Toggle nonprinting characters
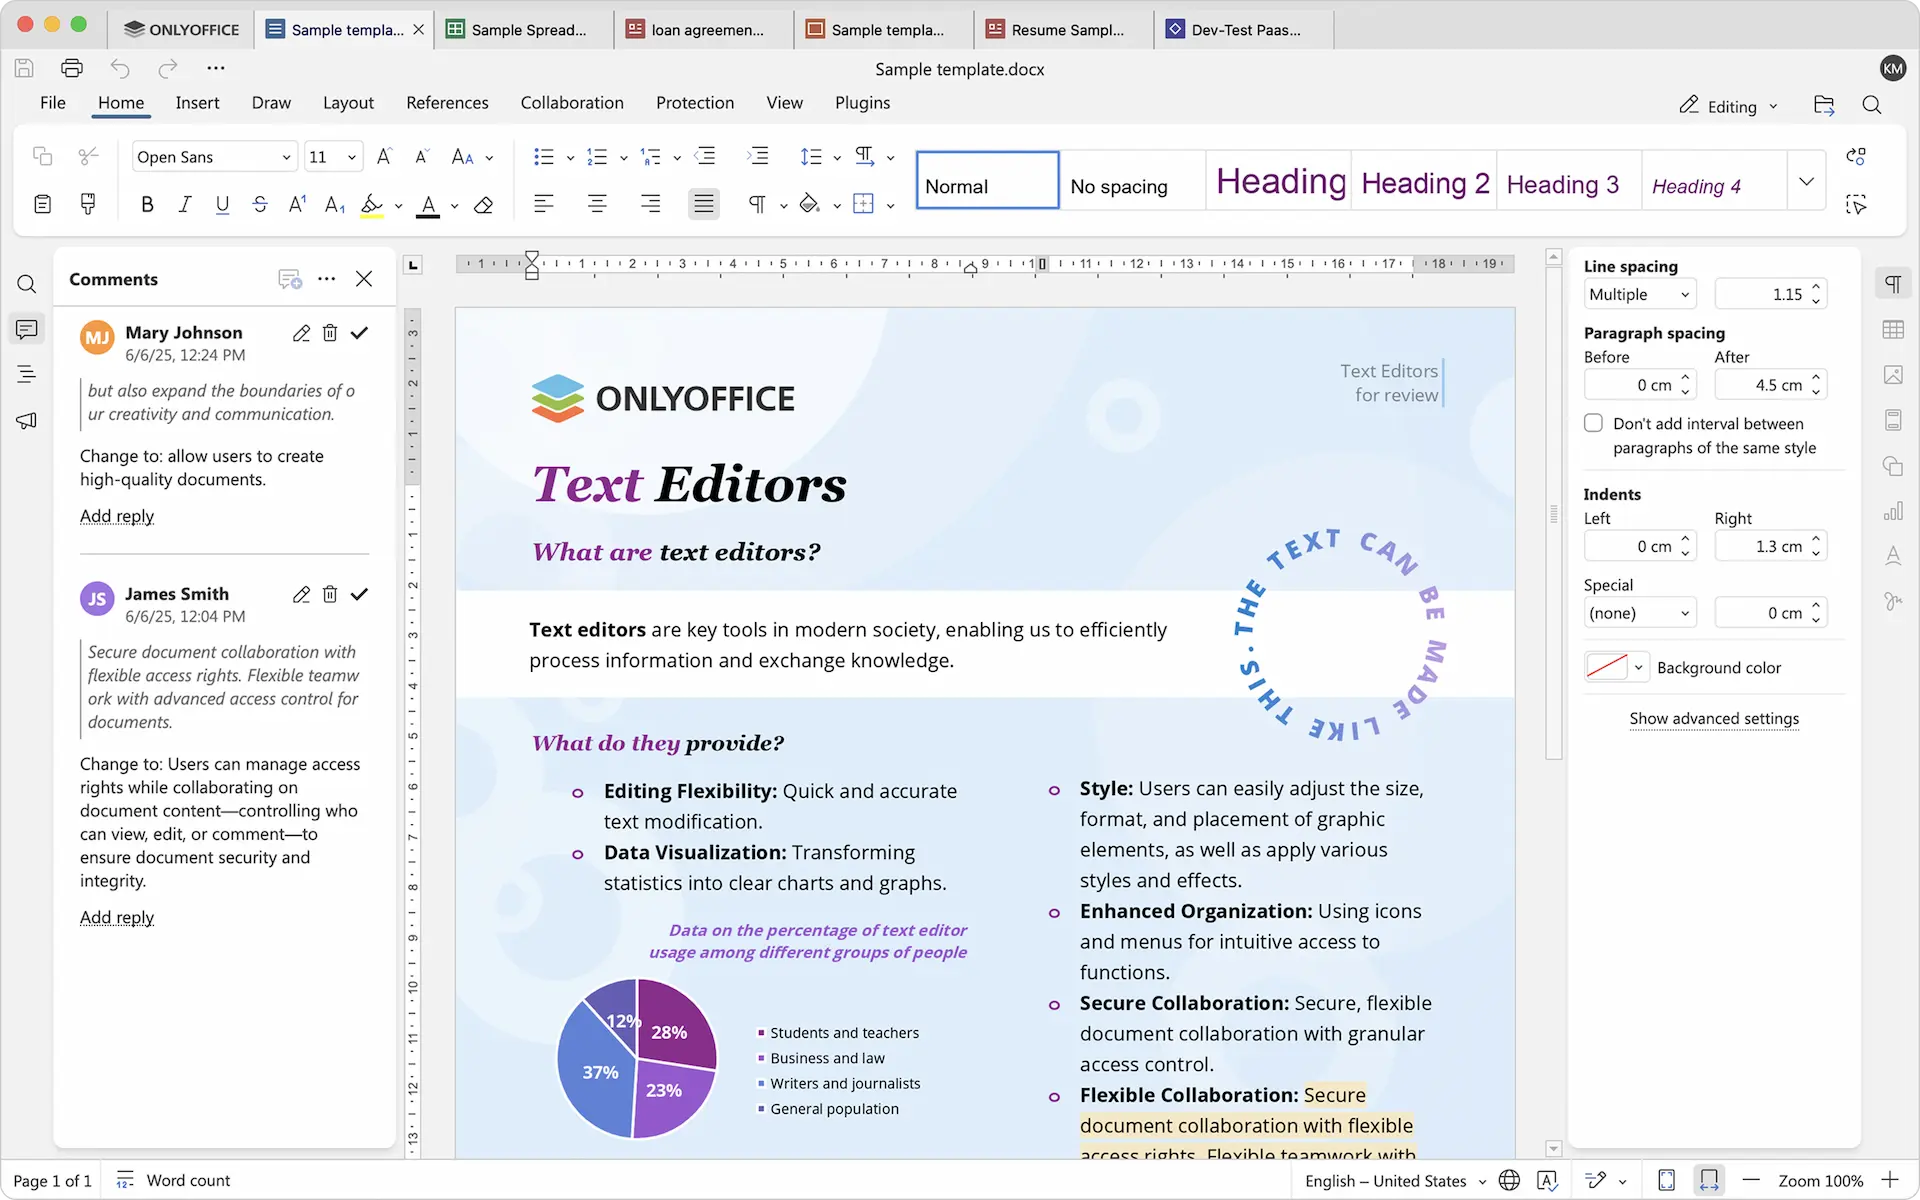The width and height of the screenshot is (1920, 1200). 757,205
